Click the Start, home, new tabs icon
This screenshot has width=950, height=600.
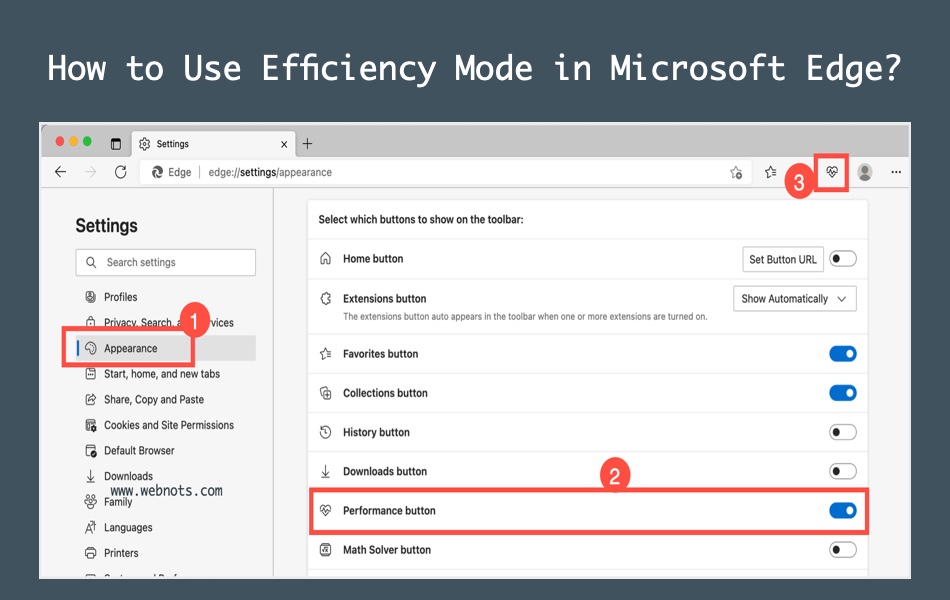[90, 374]
